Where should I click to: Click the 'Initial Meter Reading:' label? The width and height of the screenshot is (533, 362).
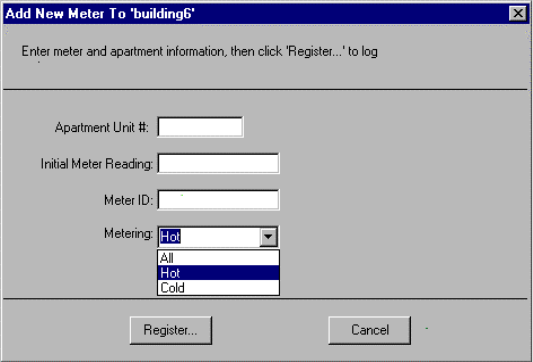coord(97,164)
